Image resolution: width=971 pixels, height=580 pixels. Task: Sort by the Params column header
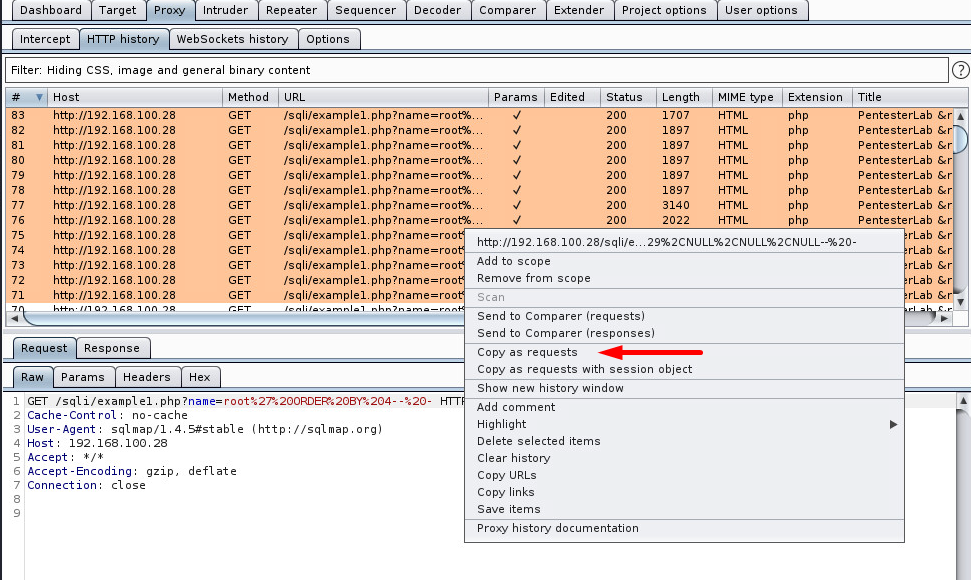(x=516, y=97)
